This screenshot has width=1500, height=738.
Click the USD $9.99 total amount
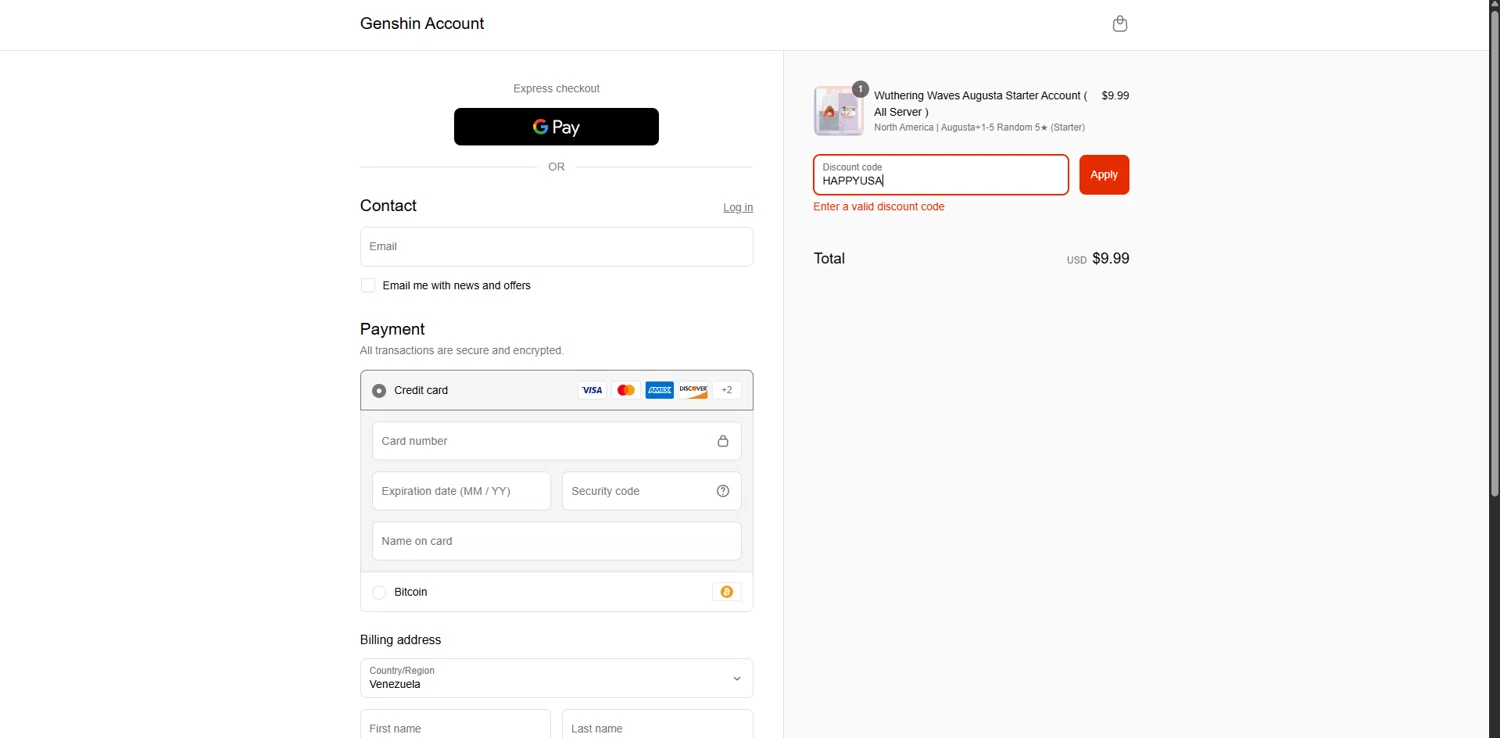coord(1098,258)
